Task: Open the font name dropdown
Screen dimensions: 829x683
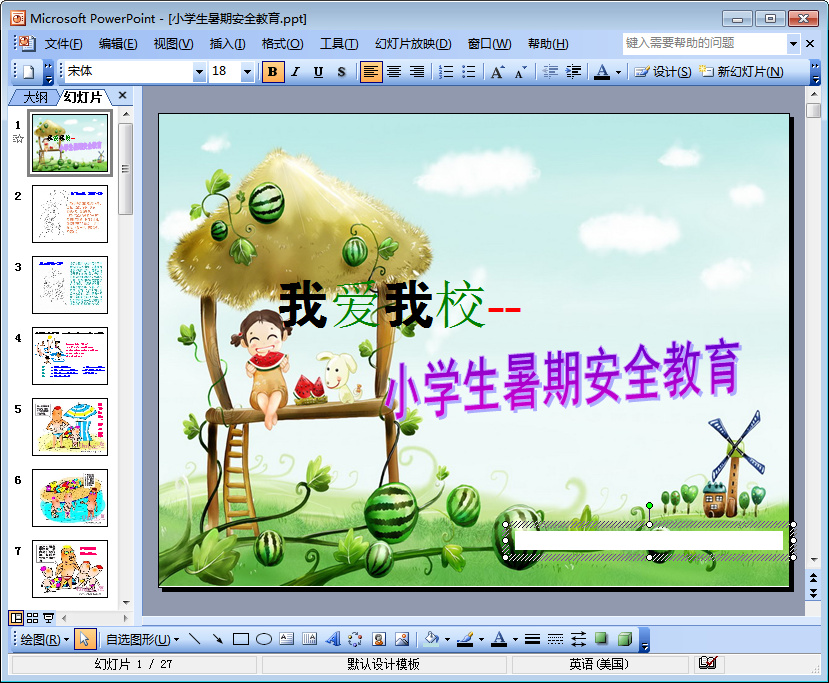Action: click(x=199, y=72)
